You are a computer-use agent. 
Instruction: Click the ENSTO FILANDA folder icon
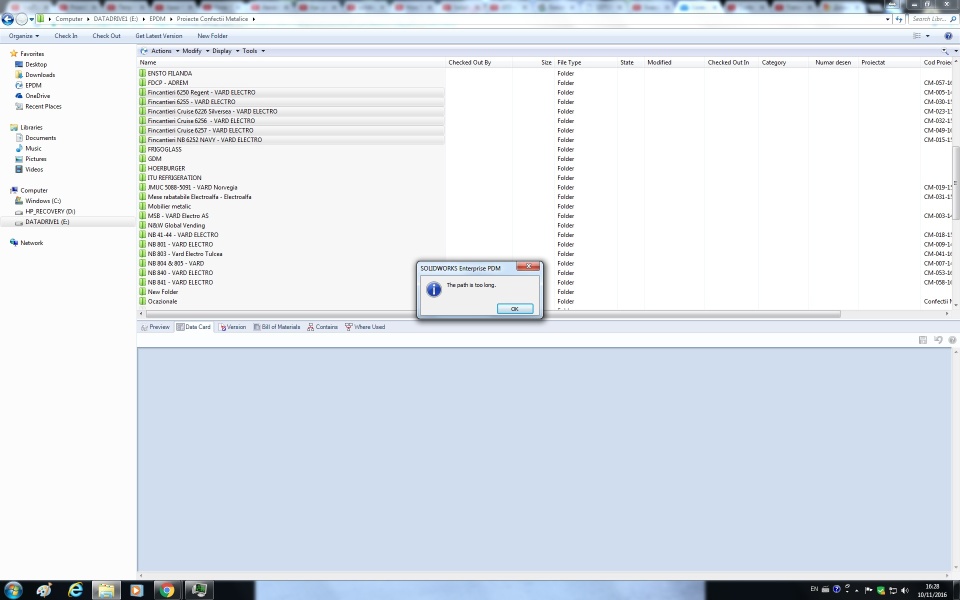[x=142, y=73]
